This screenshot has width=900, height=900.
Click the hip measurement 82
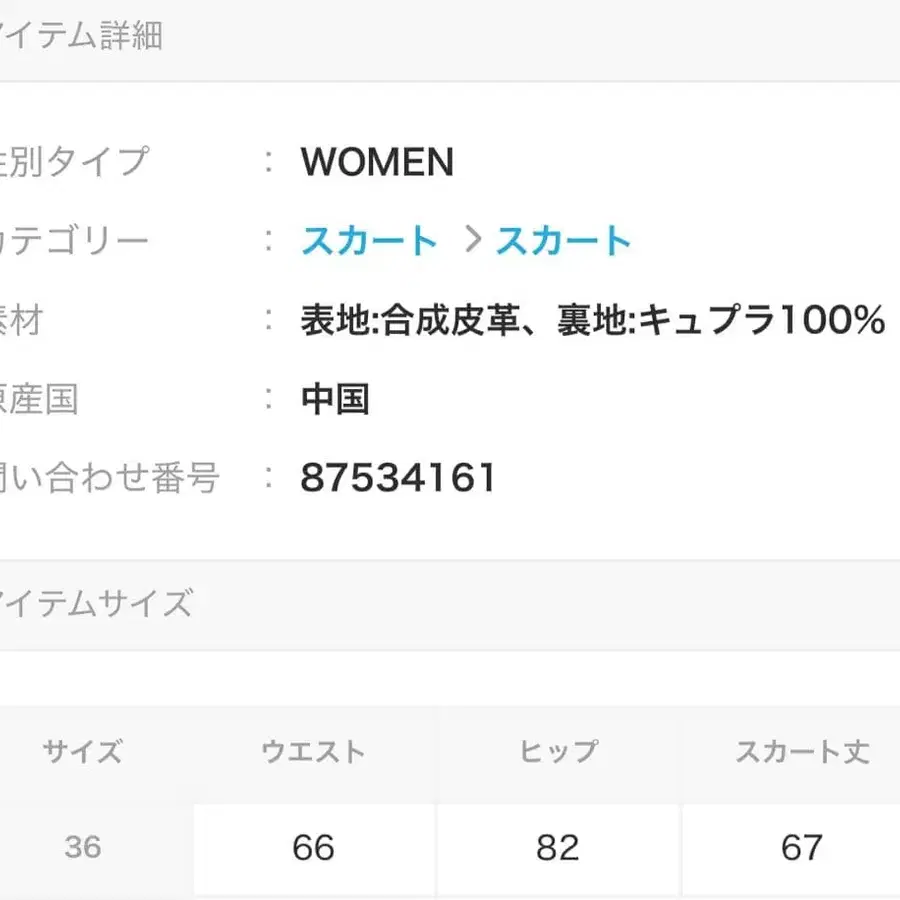click(x=556, y=848)
